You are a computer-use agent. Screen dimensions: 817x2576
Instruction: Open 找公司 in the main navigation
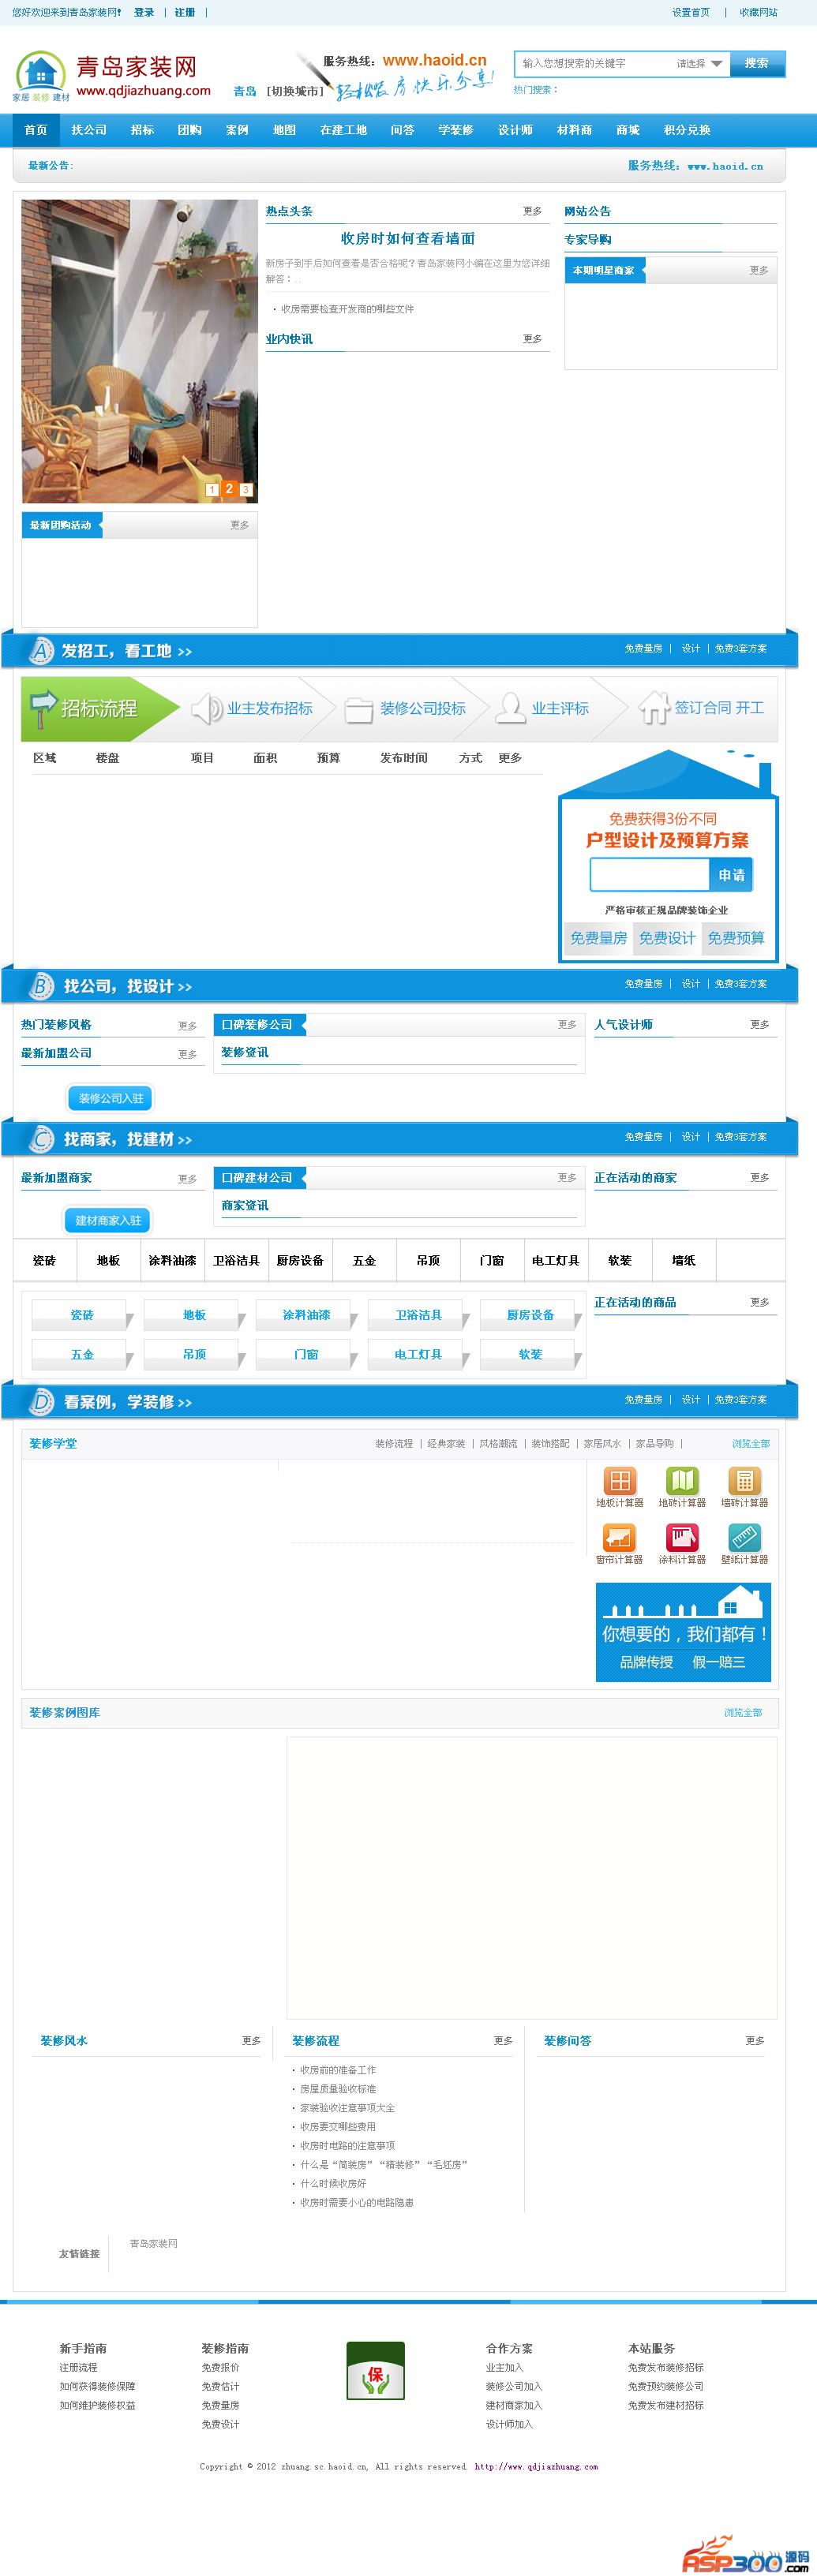89,130
